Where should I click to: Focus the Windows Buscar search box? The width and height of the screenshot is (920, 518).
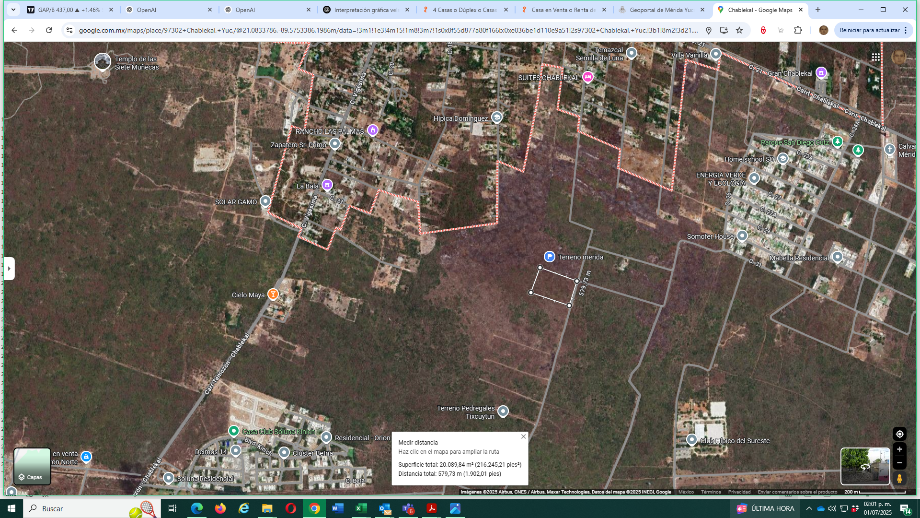(x=91, y=509)
